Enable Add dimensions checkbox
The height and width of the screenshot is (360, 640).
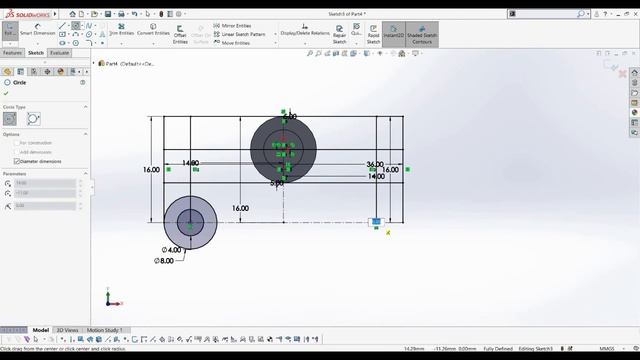click(17, 152)
